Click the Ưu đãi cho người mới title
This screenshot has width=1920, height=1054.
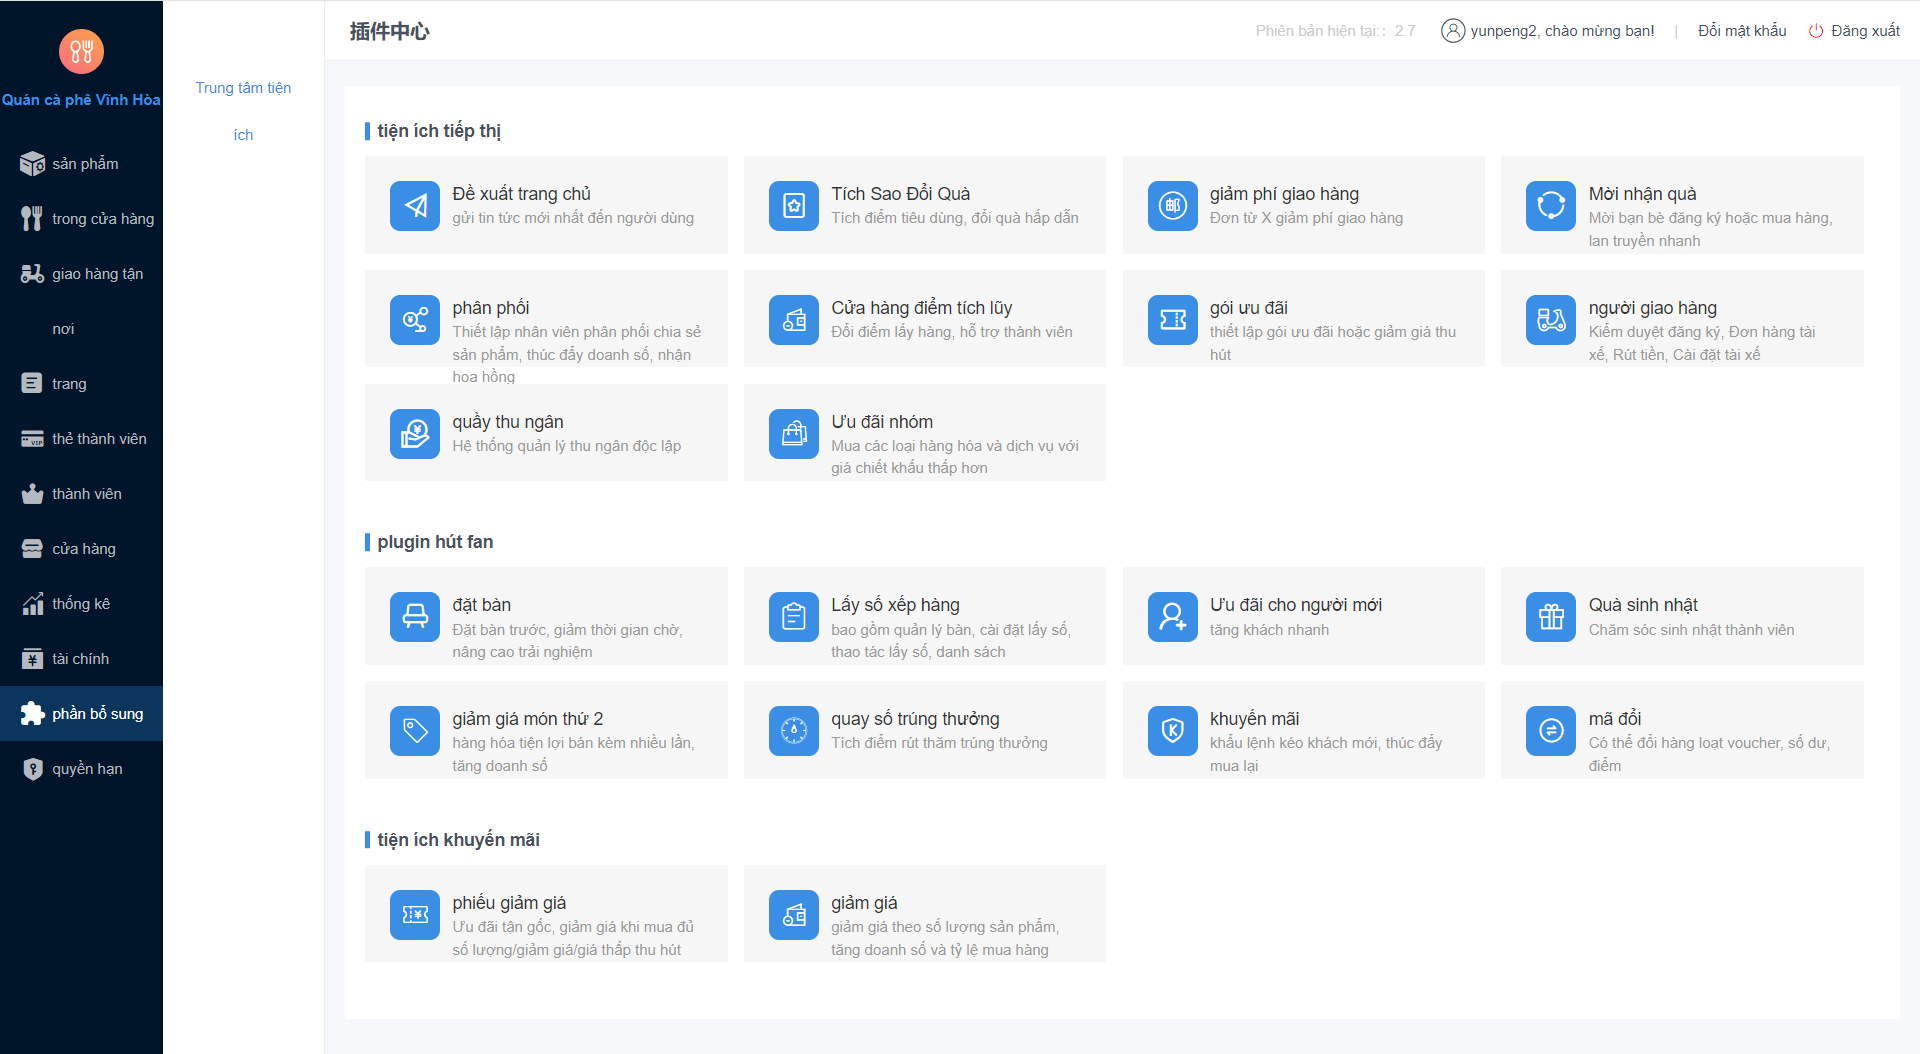pyautogui.click(x=1295, y=605)
